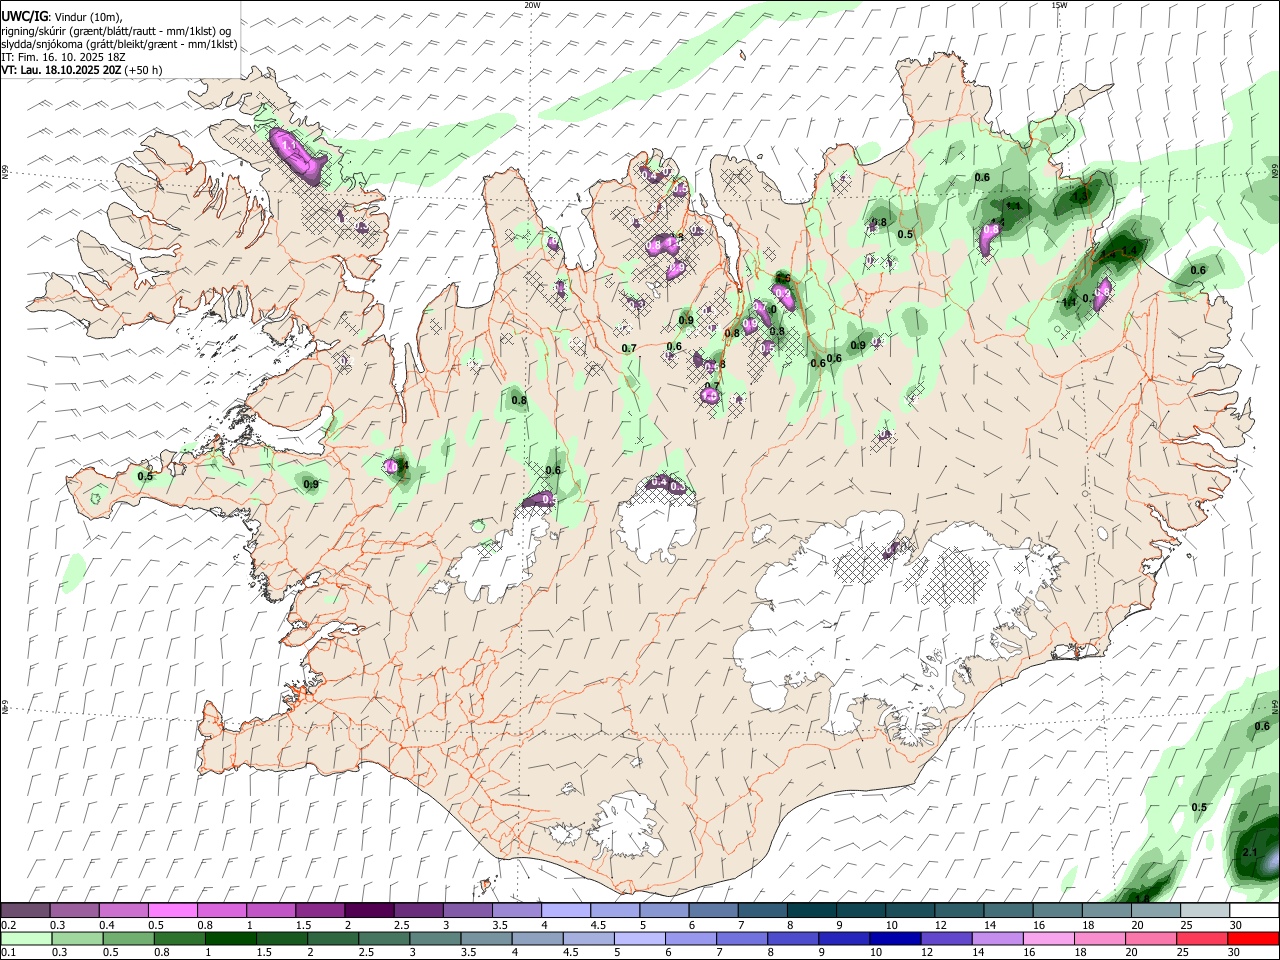Click the 0.9 rain value on Snæfellsnes peninsula
The height and width of the screenshot is (960, 1280).
coord(311,484)
